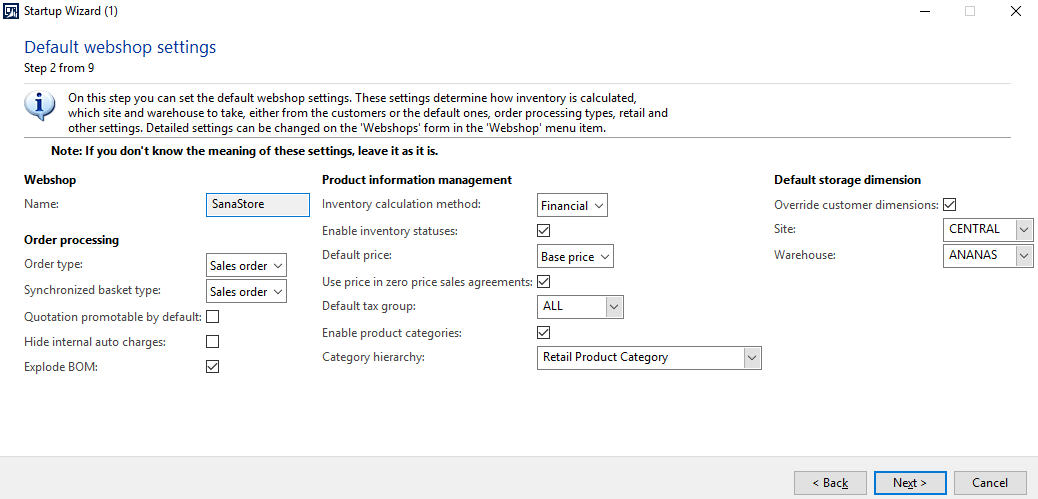Expand the Default price dropdown
This screenshot has width=1038, height=499.
[x=575, y=257]
